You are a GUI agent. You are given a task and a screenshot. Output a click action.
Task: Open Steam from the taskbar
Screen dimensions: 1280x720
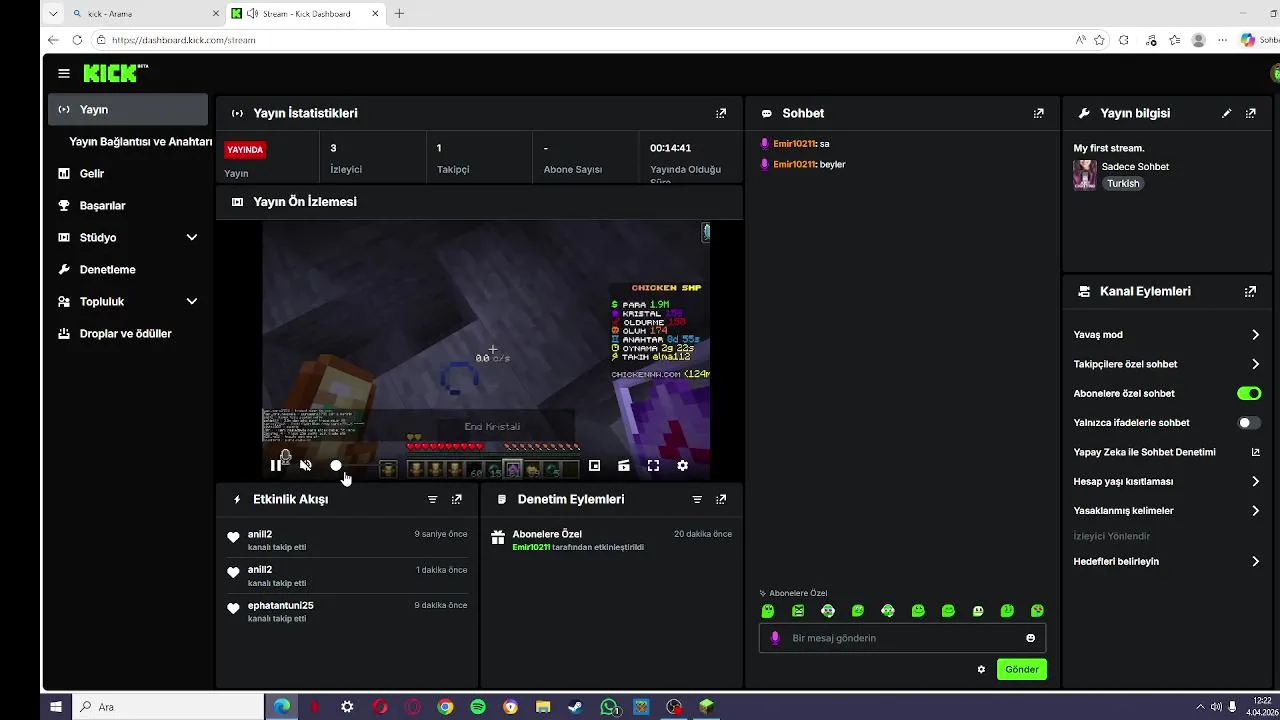tap(575, 707)
